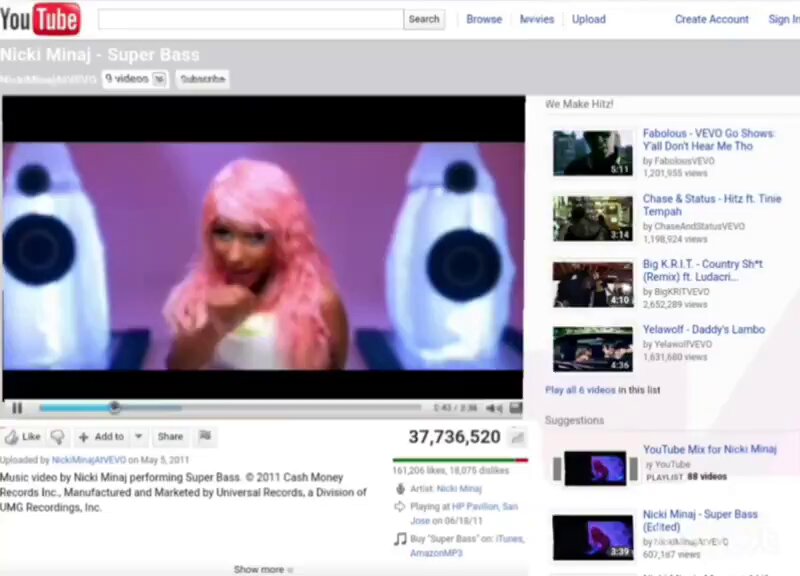Open YouTube Mix for Nicki Minaj thumbnail
This screenshot has width=800, height=576.
595,468
